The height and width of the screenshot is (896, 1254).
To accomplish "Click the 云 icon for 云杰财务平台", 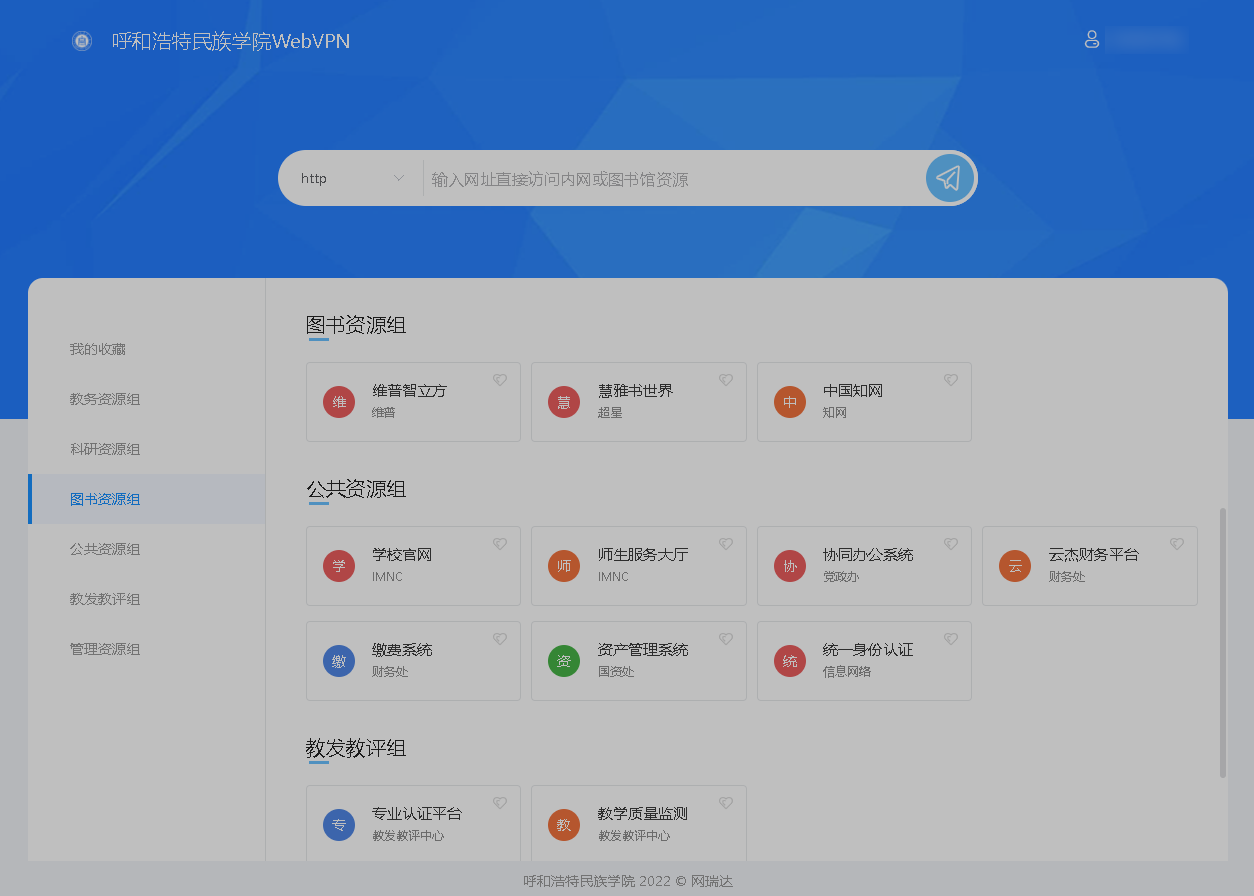I will click(1015, 566).
